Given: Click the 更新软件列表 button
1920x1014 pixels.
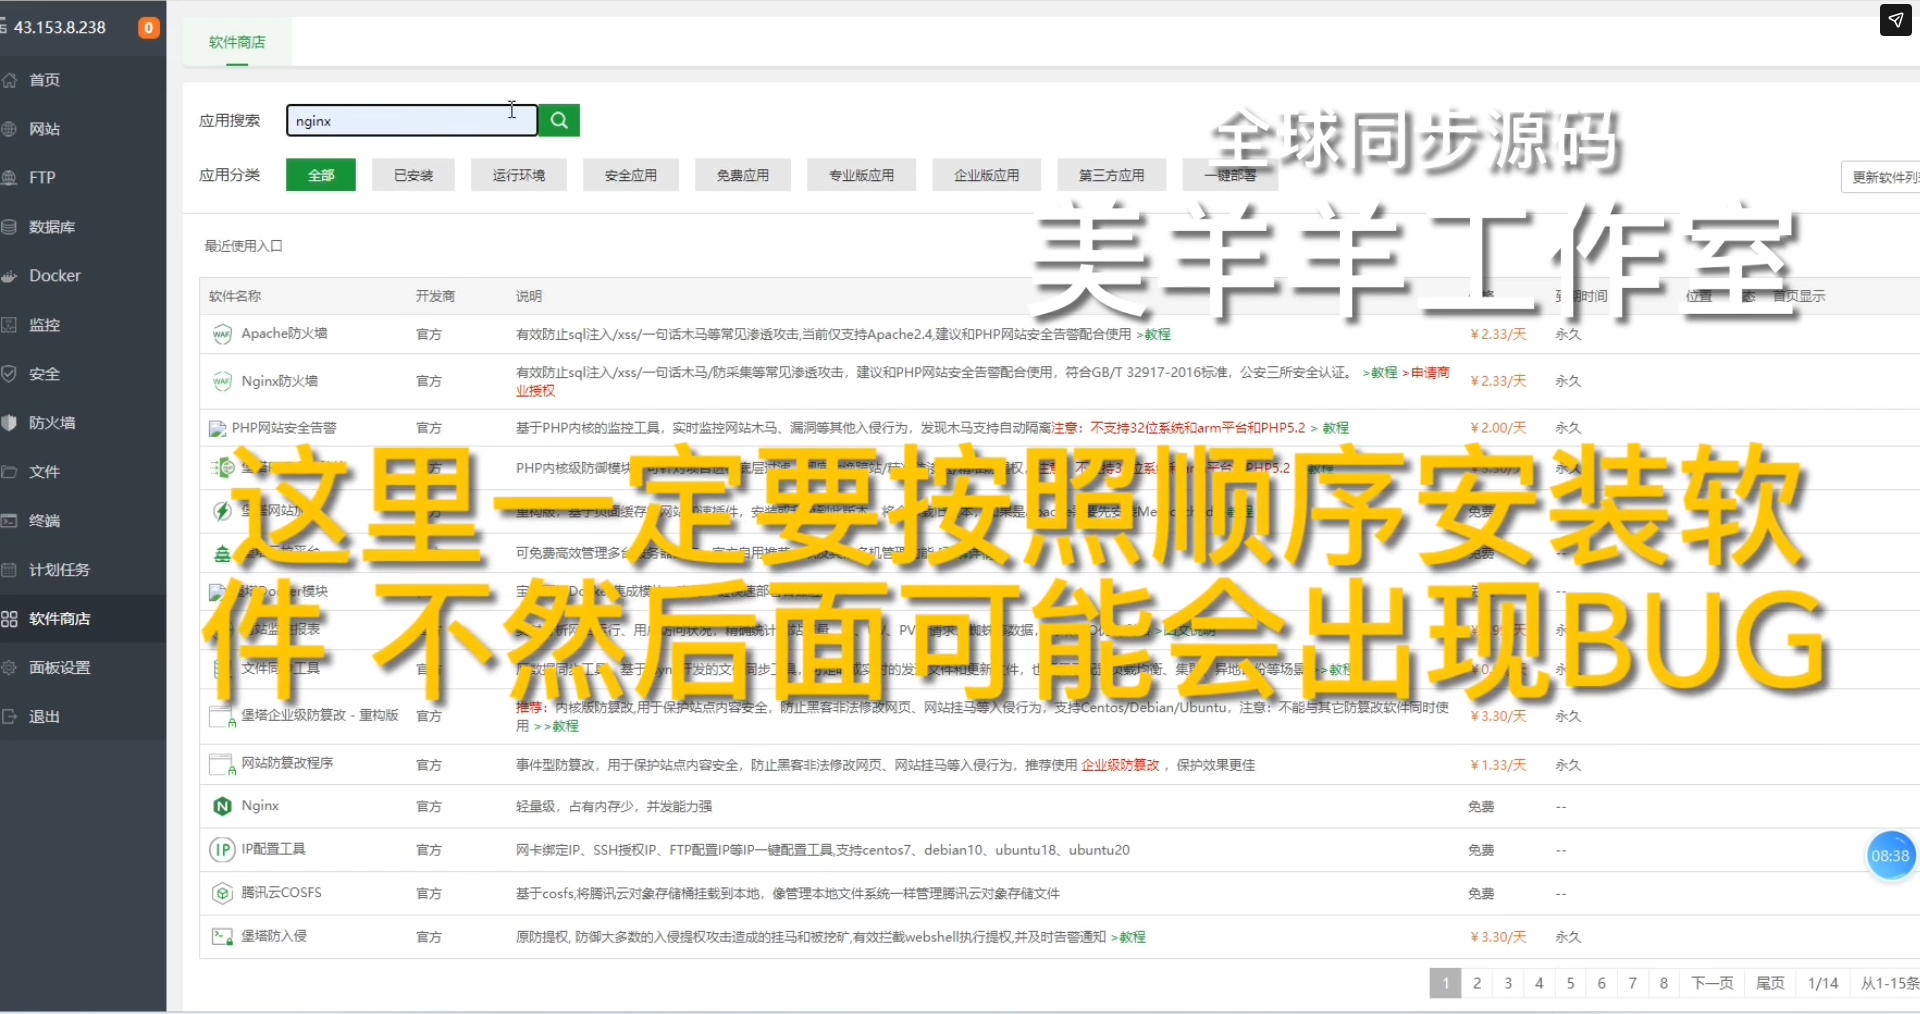Looking at the screenshot, I should coord(1882,177).
